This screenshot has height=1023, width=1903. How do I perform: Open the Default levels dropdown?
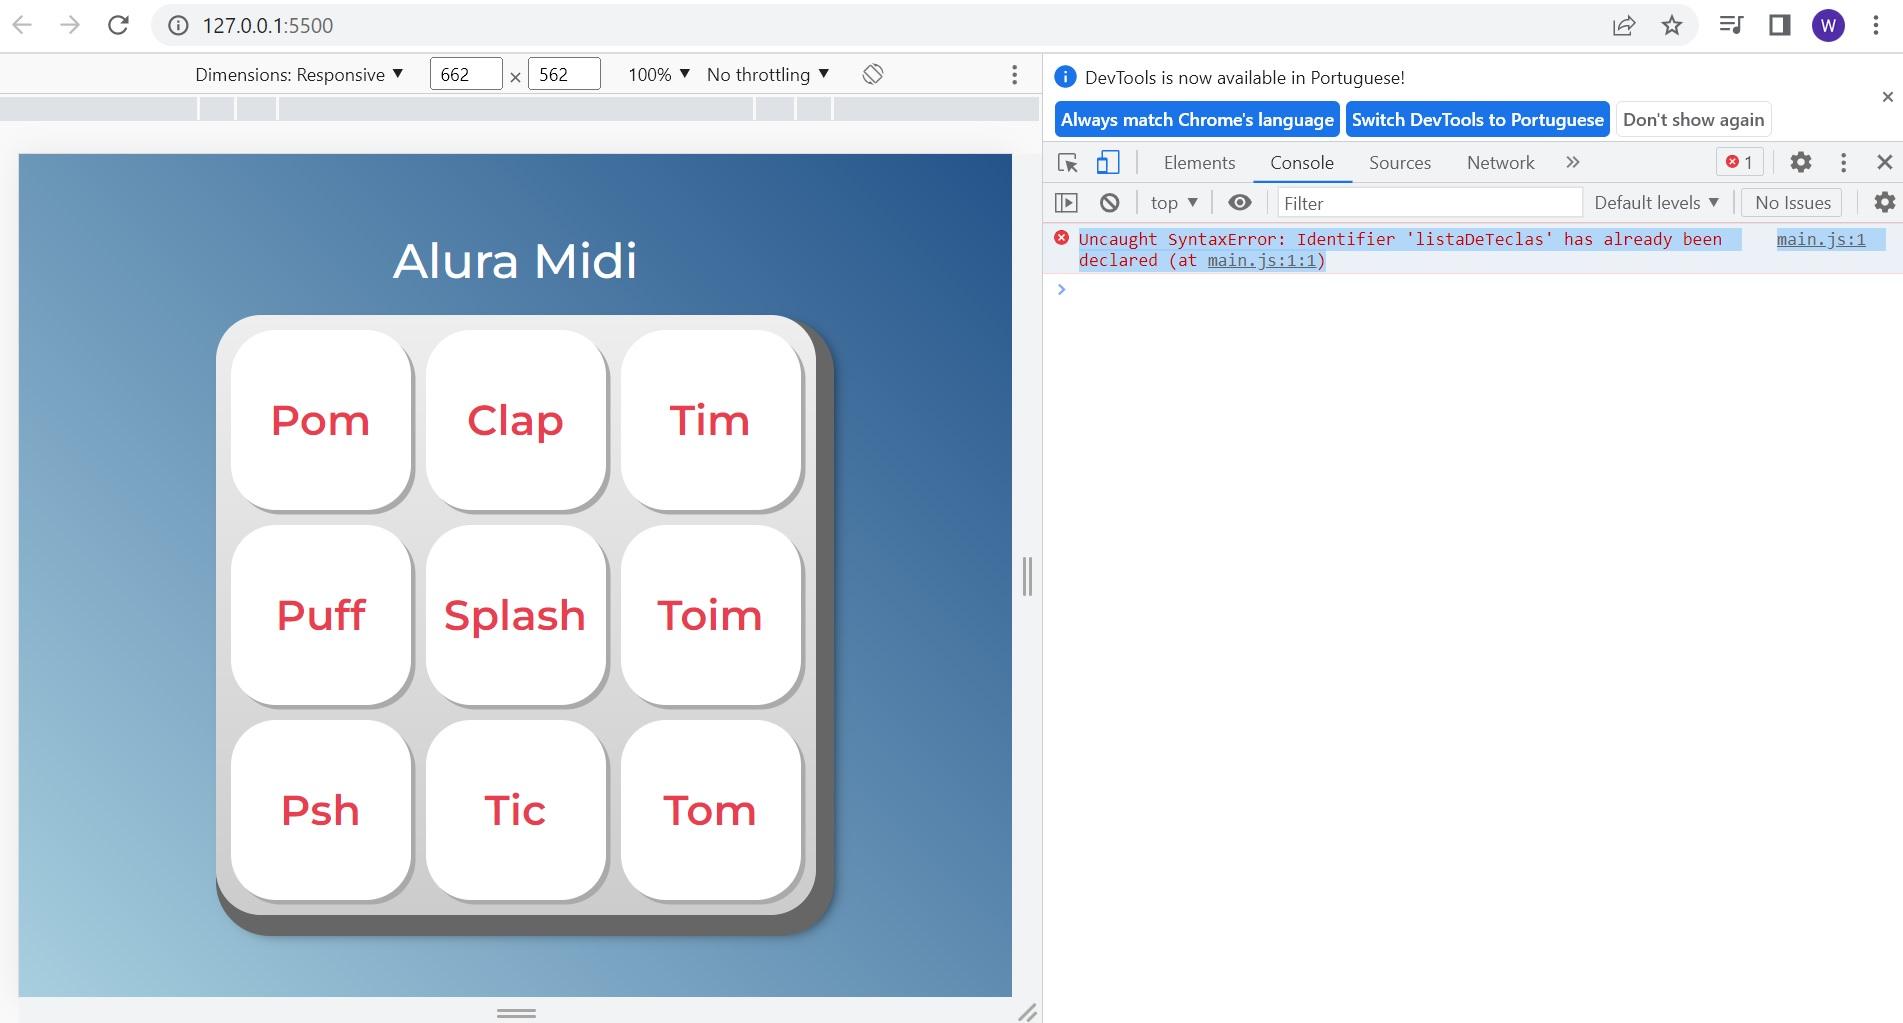pyautogui.click(x=1656, y=203)
